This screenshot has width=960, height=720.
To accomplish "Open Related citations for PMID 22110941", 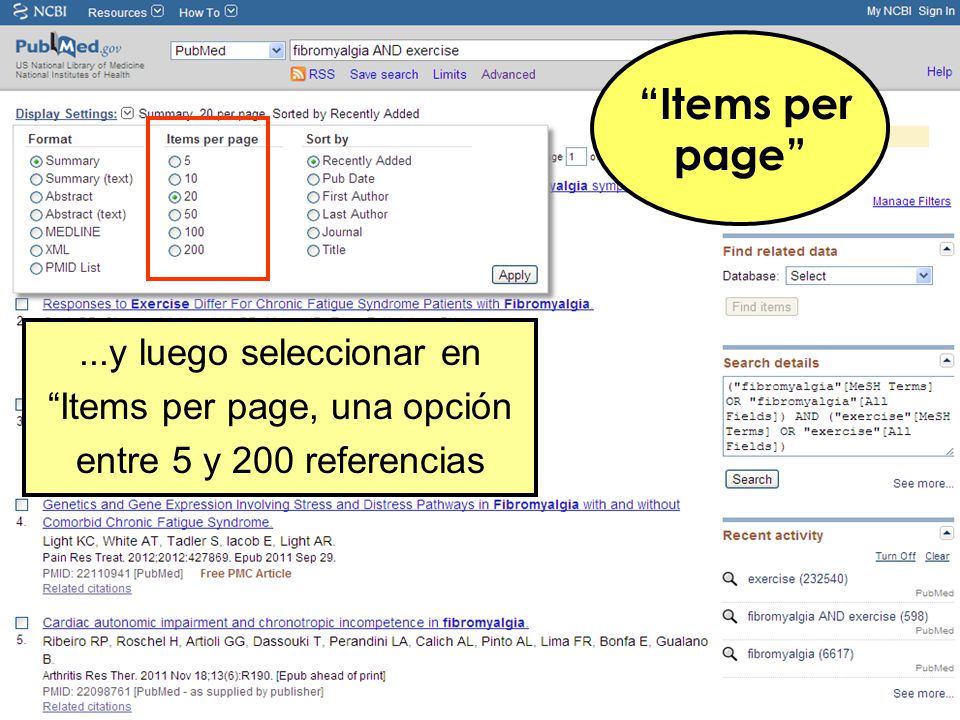I will 87,588.
